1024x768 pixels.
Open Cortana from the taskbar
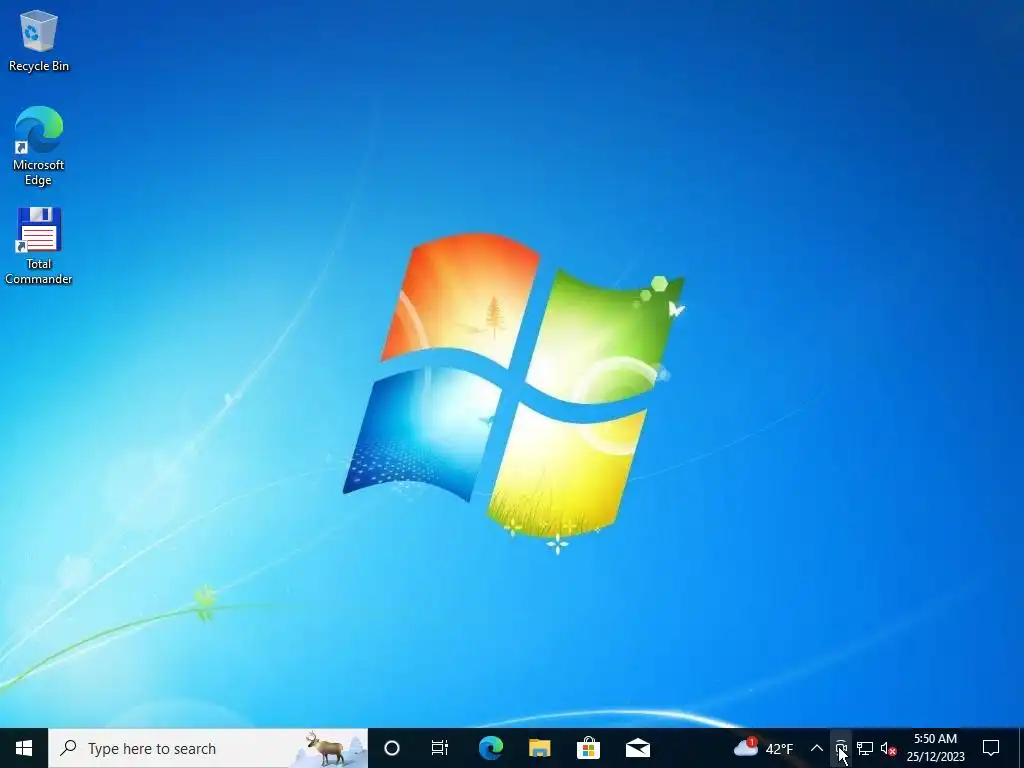tap(392, 748)
